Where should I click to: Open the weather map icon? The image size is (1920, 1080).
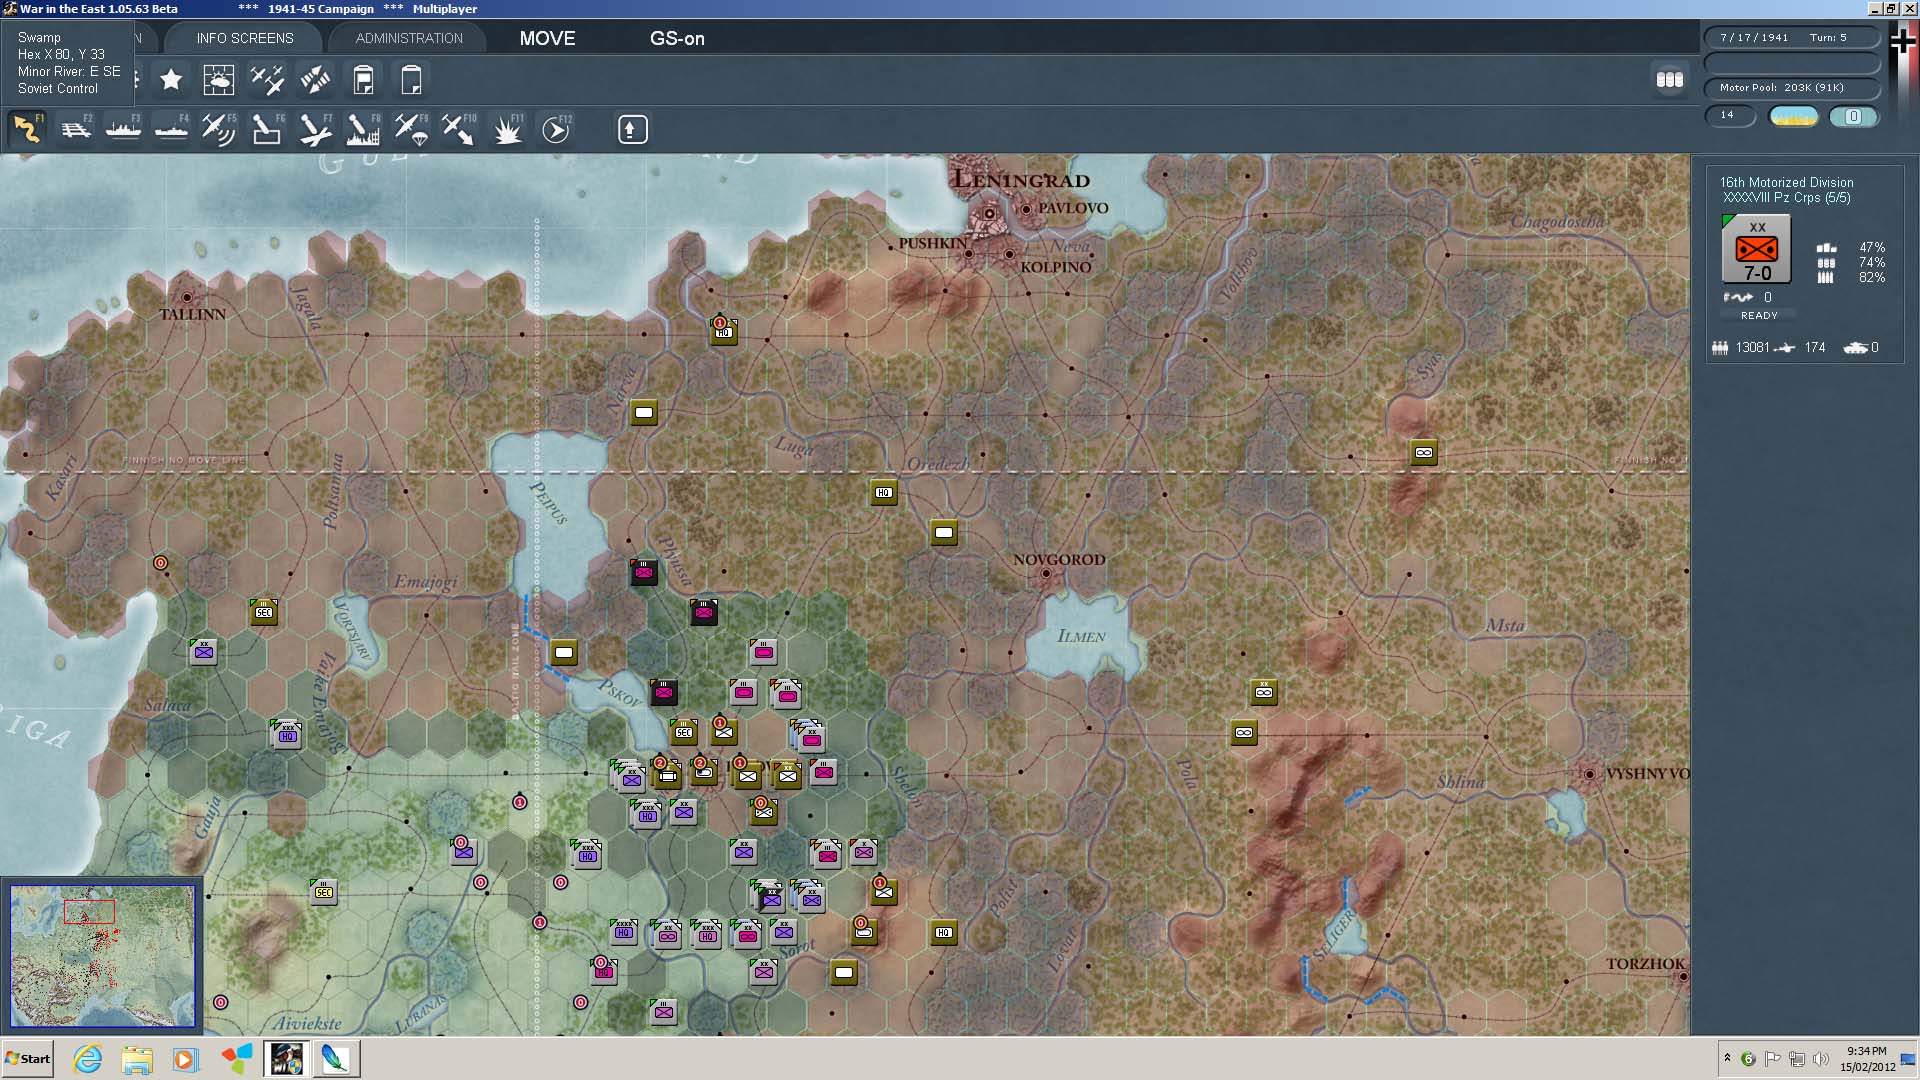tap(219, 79)
